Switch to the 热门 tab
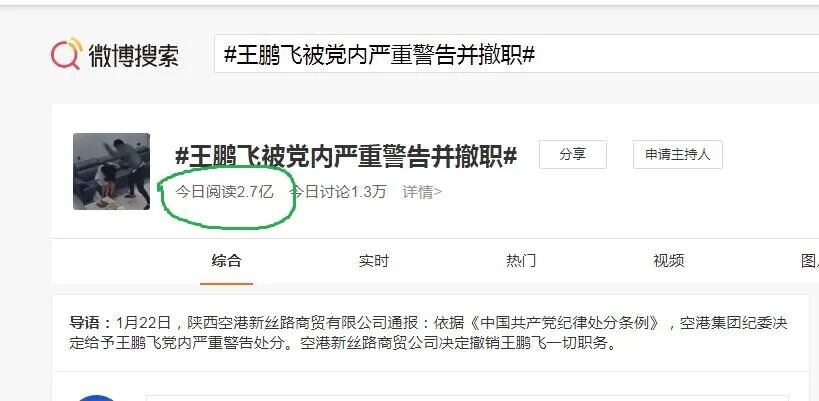Image resolution: width=819 pixels, height=401 pixels. [x=521, y=261]
